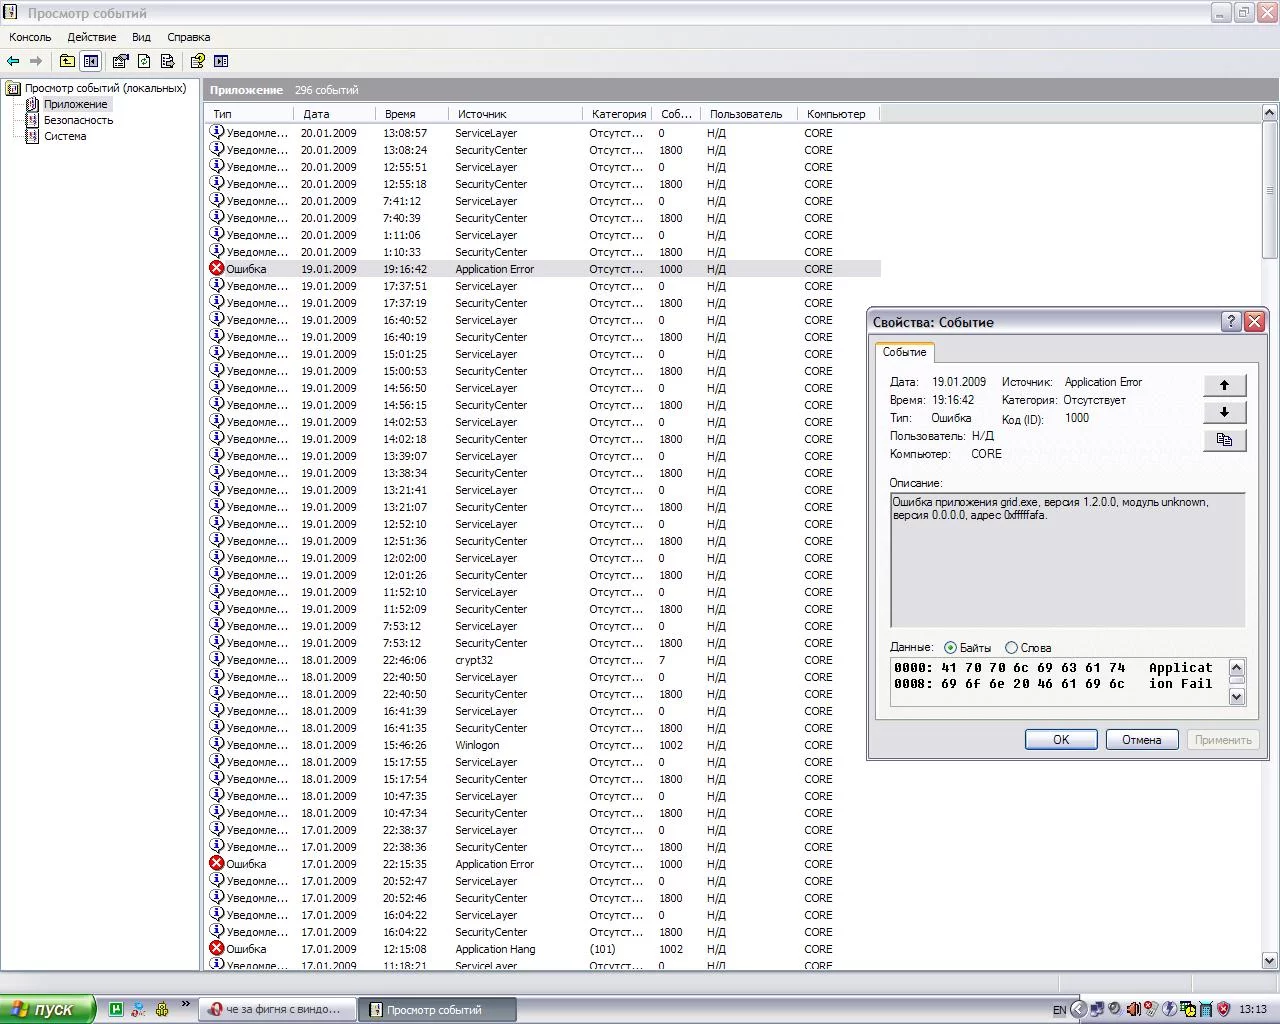Open the Действие menu
The width and height of the screenshot is (1280, 1024).
click(x=92, y=37)
